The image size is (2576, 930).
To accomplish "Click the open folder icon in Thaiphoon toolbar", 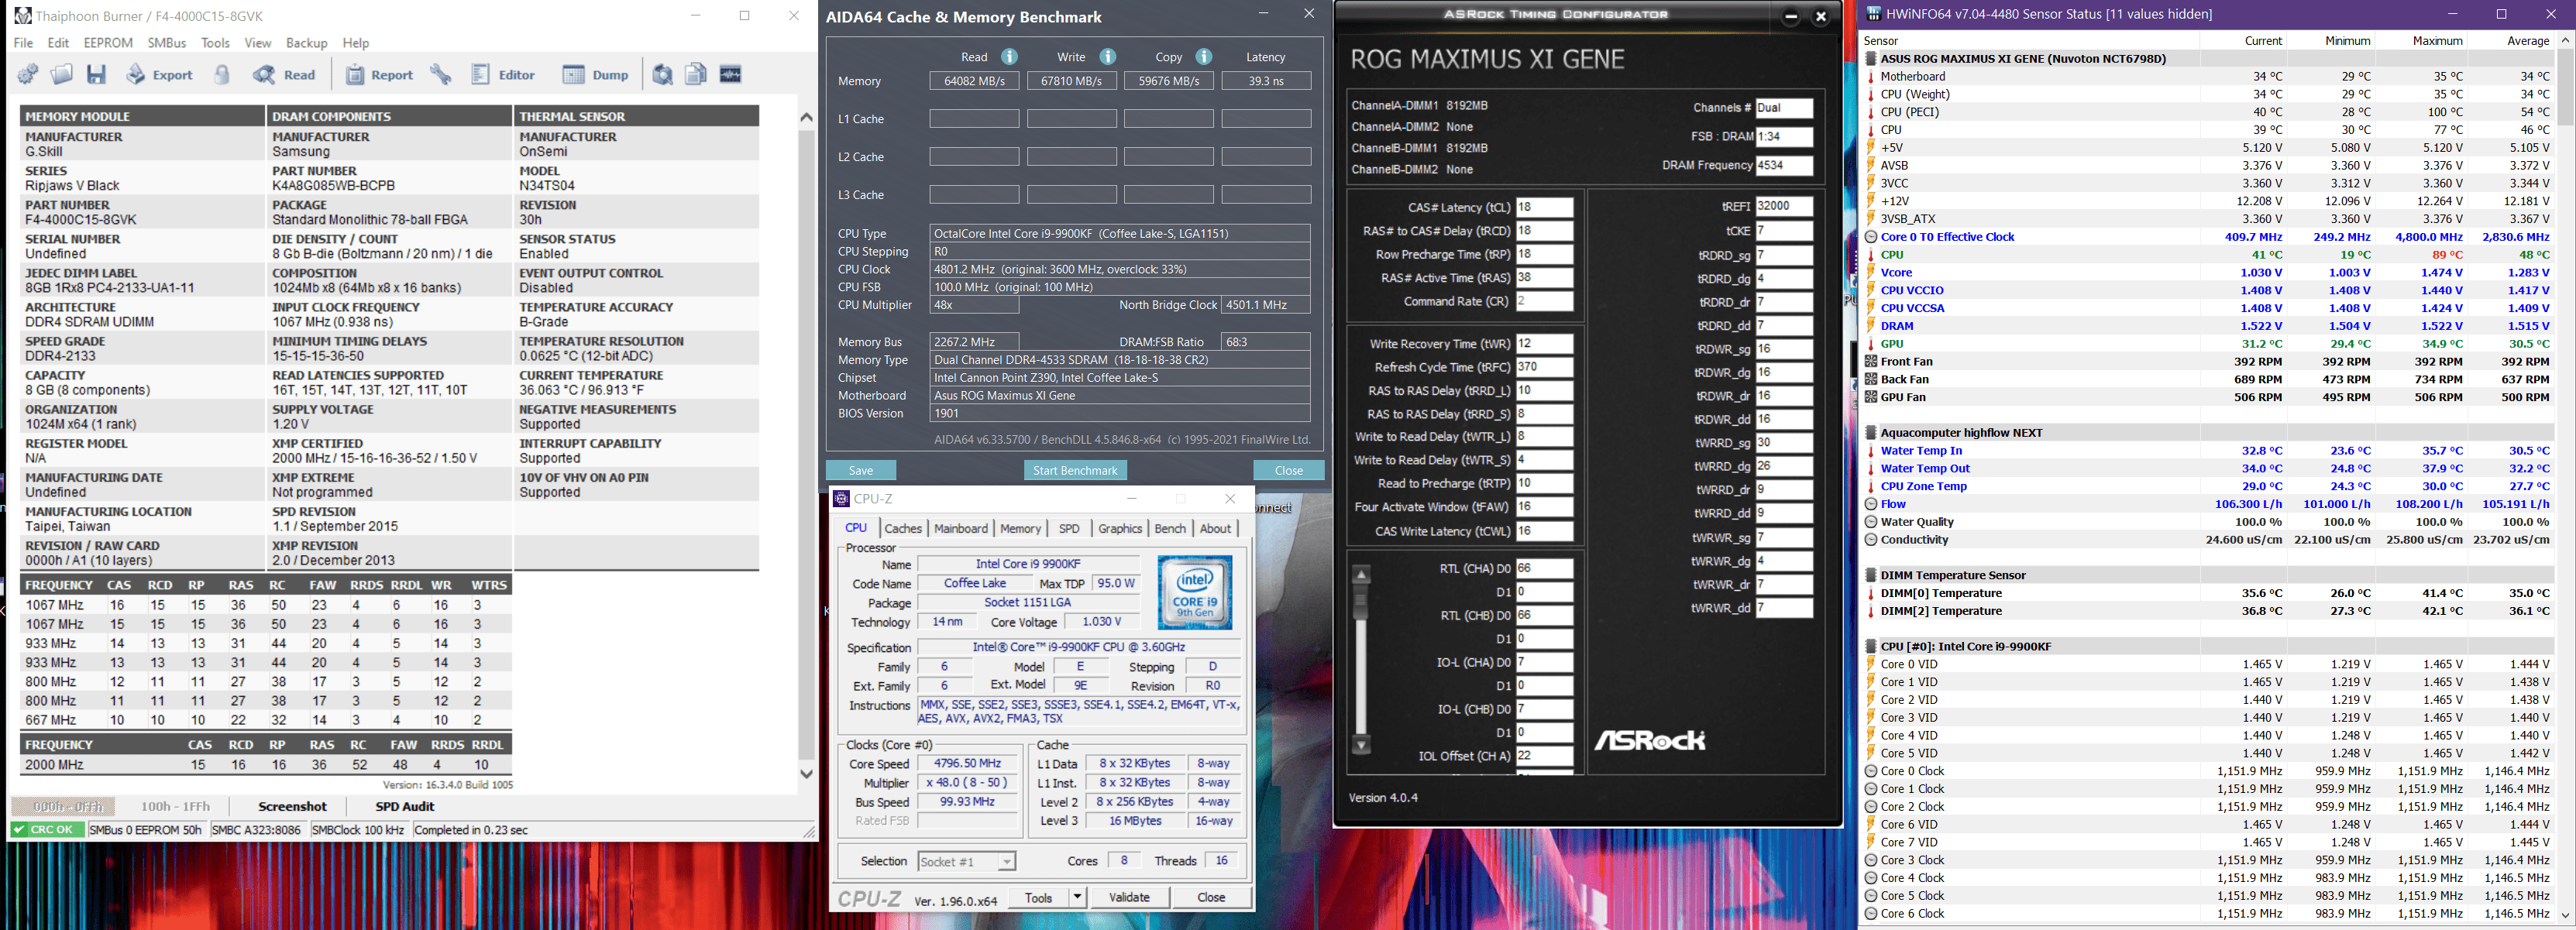I will click(x=62, y=75).
